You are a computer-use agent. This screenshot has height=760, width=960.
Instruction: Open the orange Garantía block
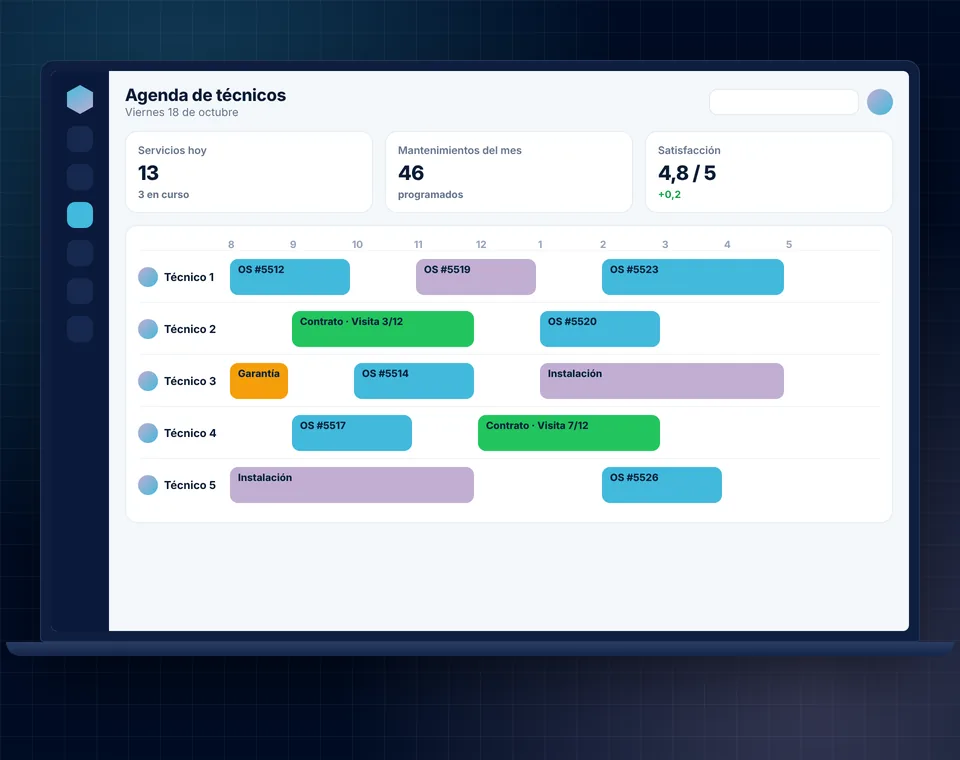pos(259,381)
